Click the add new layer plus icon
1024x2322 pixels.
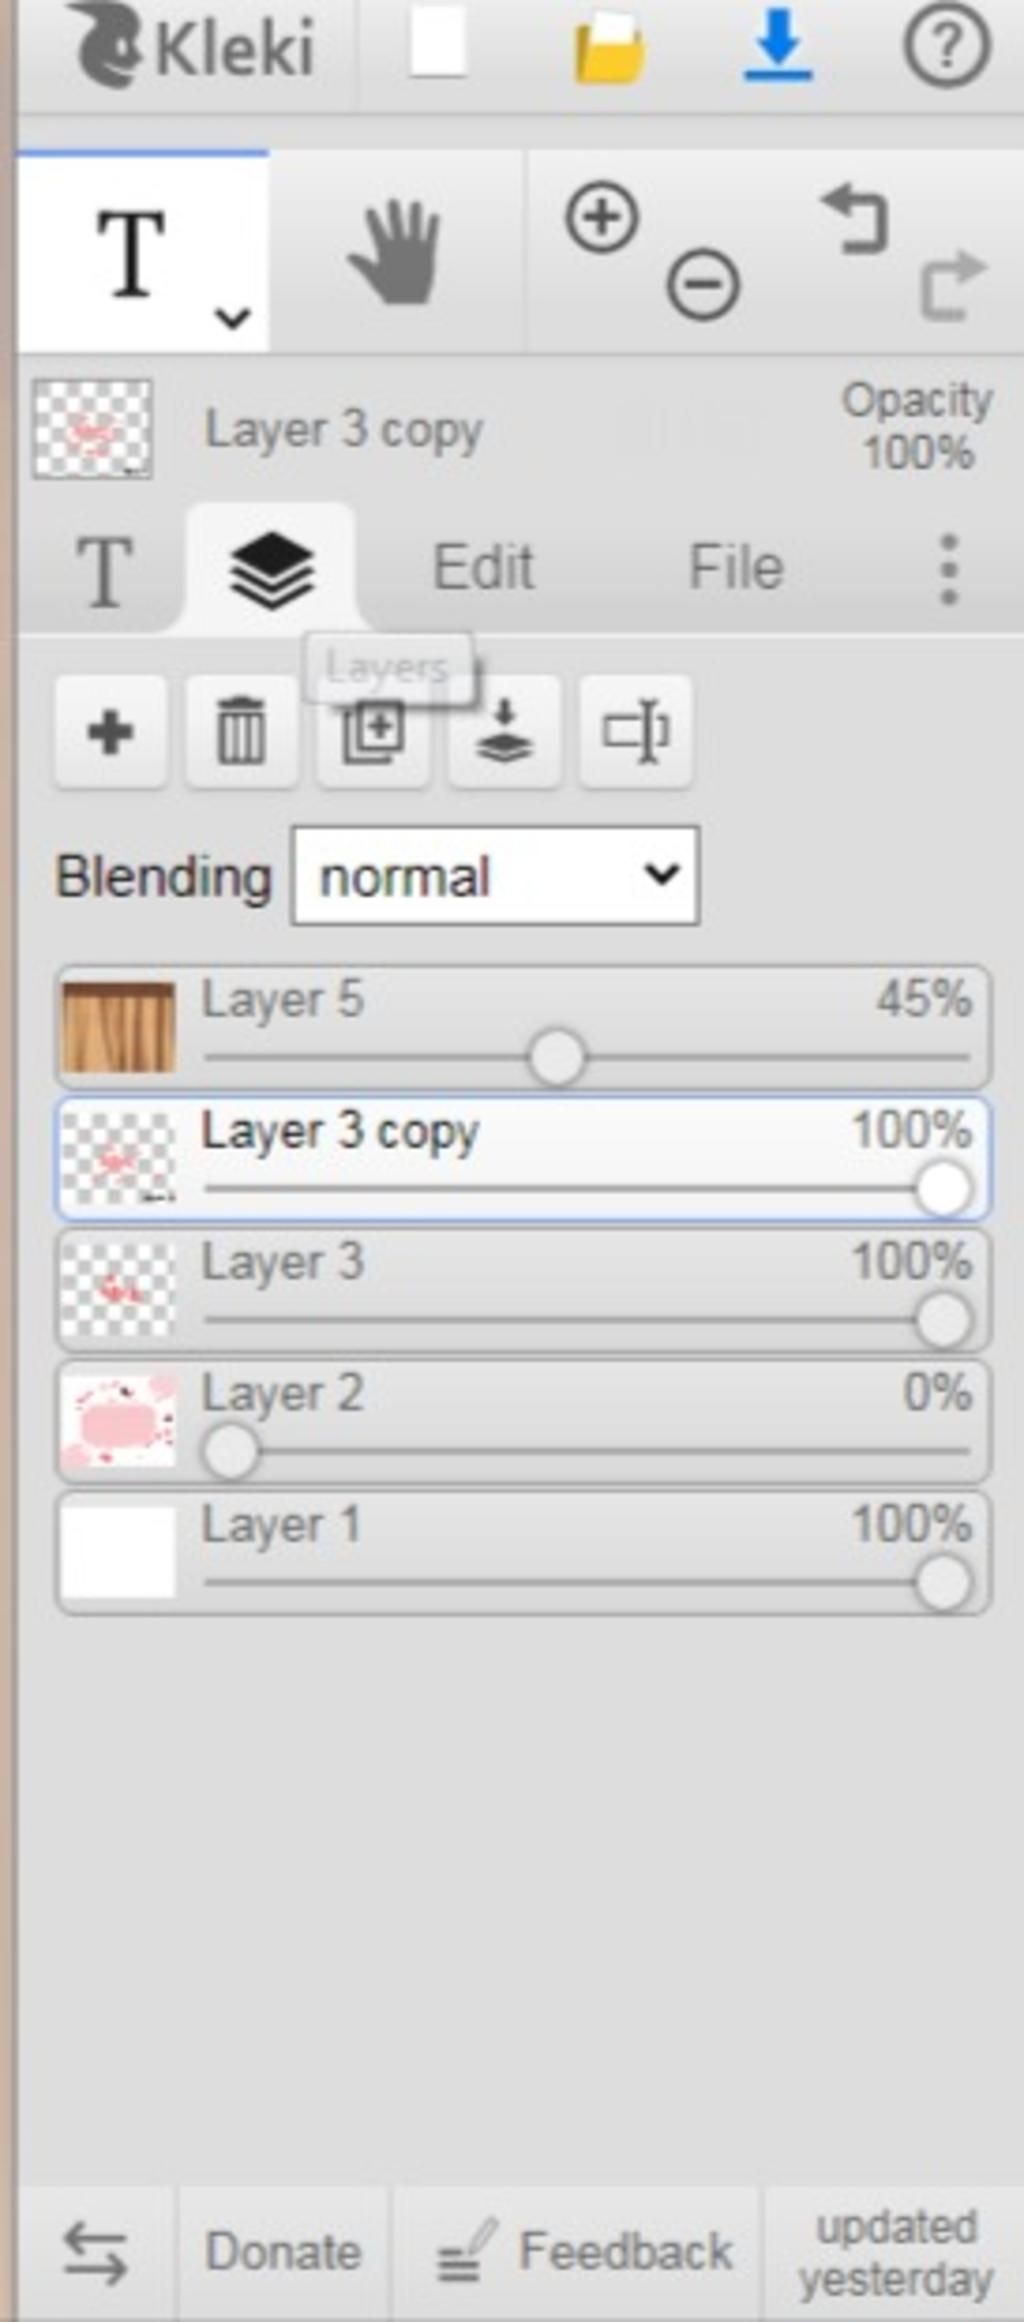110,732
